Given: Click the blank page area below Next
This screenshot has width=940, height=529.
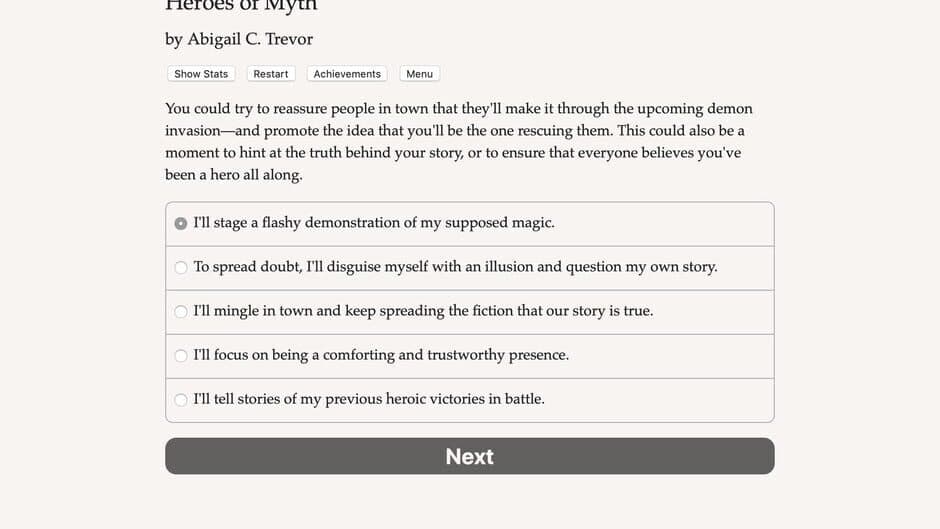Looking at the screenshot, I should coord(469,503).
